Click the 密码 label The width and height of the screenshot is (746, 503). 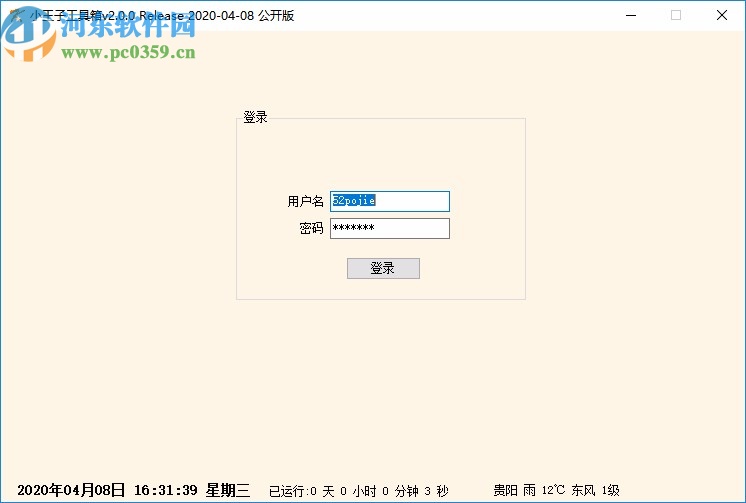pyautogui.click(x=312, y=228)
